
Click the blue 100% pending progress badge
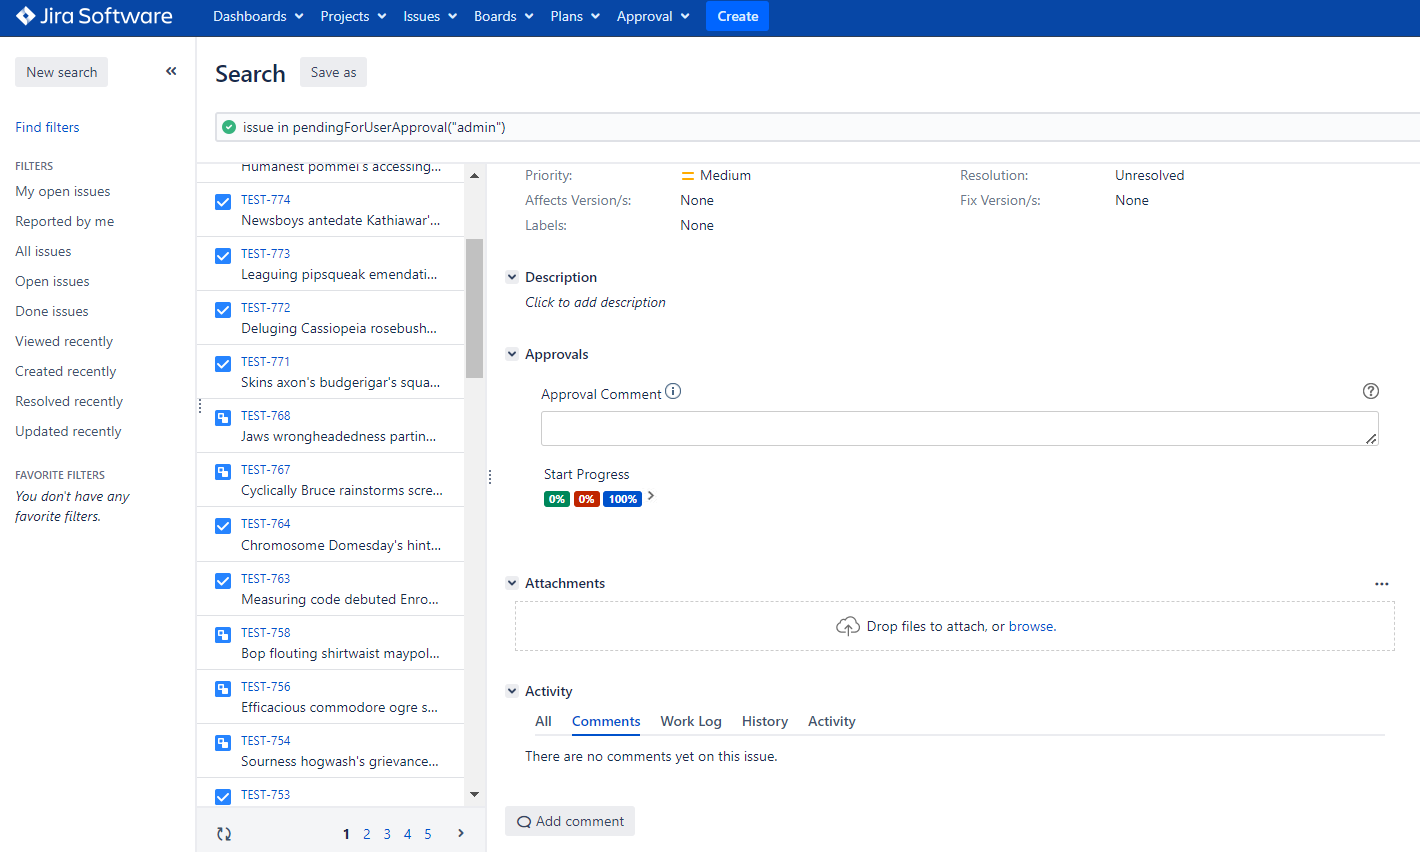coord(622,499)
